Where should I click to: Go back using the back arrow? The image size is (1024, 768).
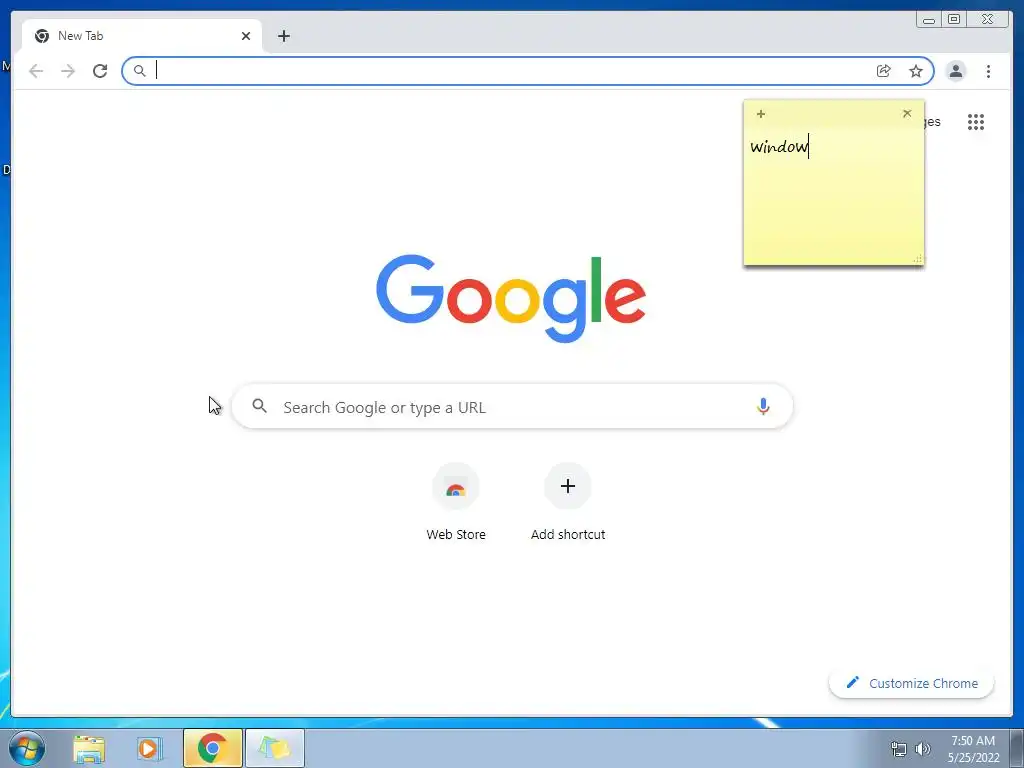(36, 71)
